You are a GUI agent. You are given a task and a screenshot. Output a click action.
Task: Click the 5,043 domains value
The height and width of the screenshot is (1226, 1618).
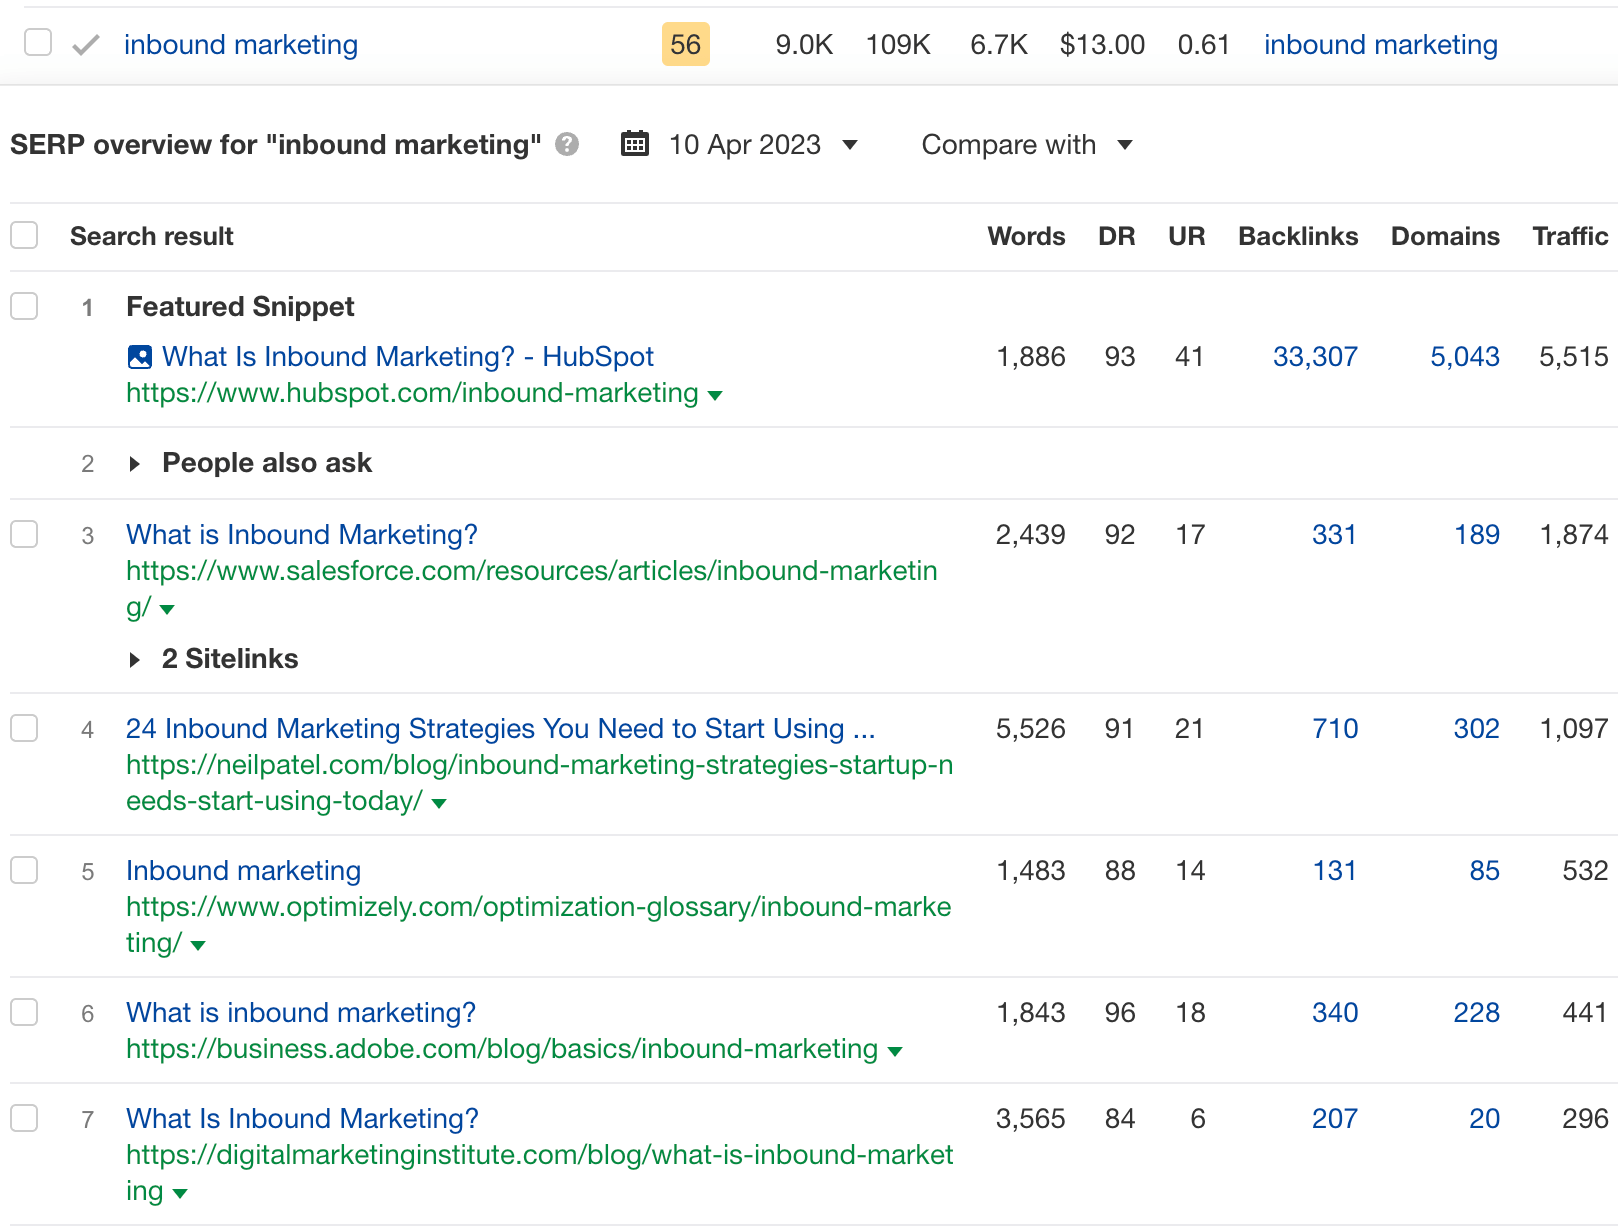coord(1465,356)
